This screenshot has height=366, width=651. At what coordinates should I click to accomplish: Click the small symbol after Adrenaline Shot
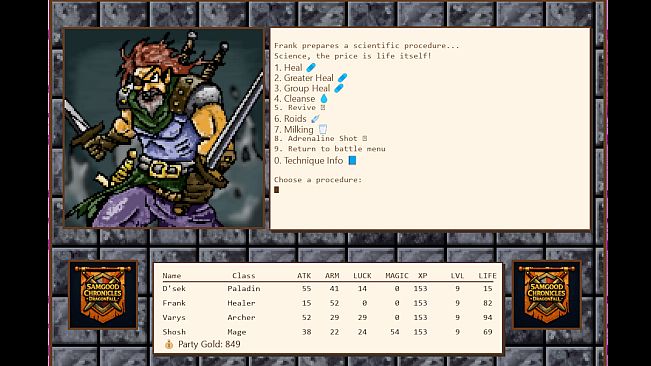(x=365, y=138)
